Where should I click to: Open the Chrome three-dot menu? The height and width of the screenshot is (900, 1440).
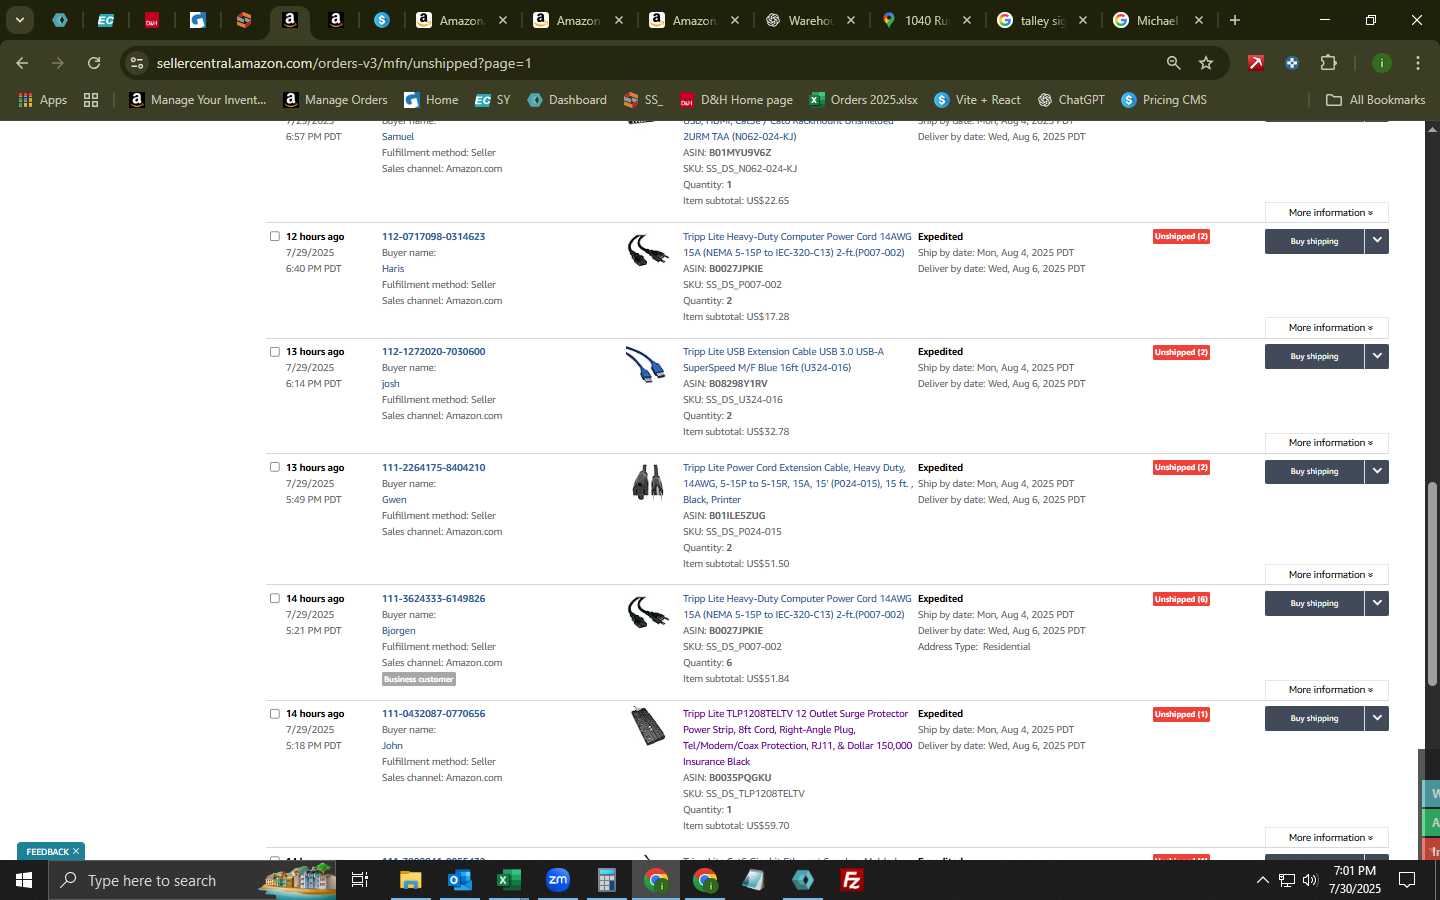(1417, 63)
